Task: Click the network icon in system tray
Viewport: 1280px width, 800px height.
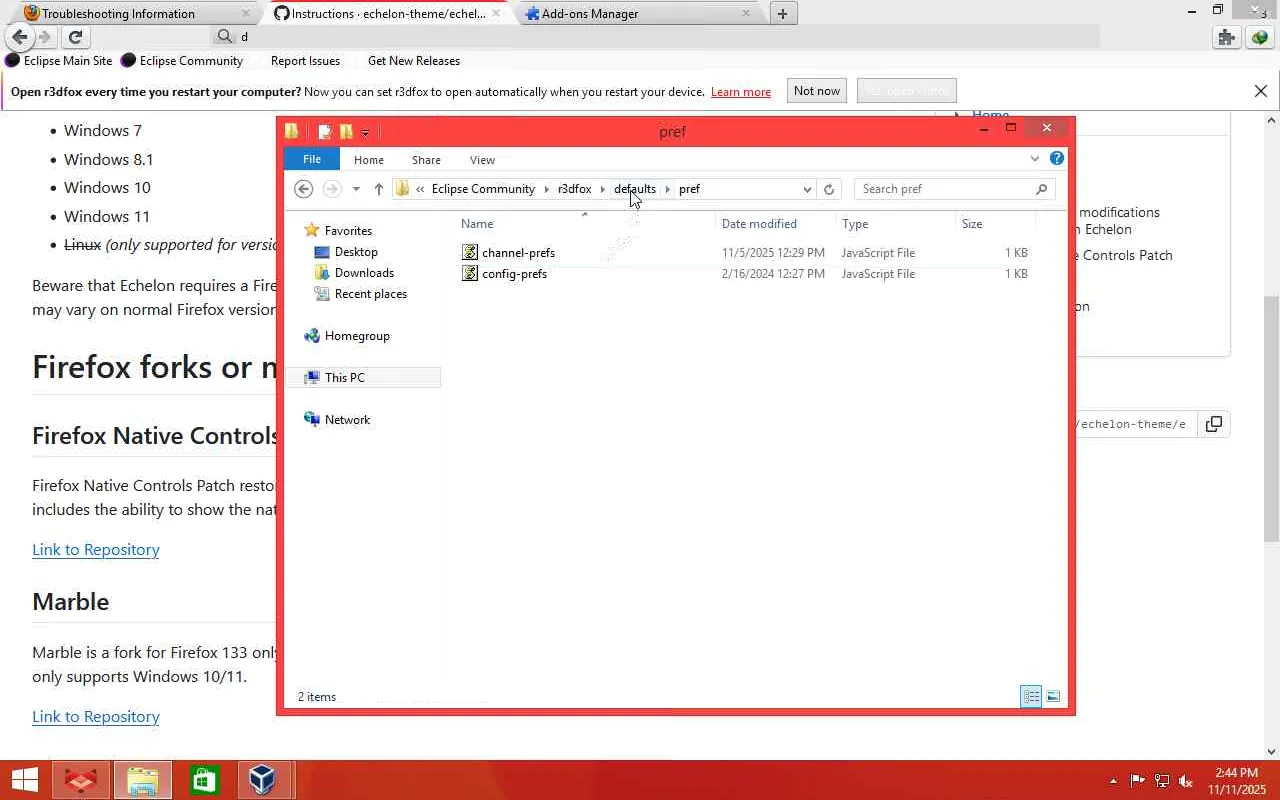Action: 1162,781
